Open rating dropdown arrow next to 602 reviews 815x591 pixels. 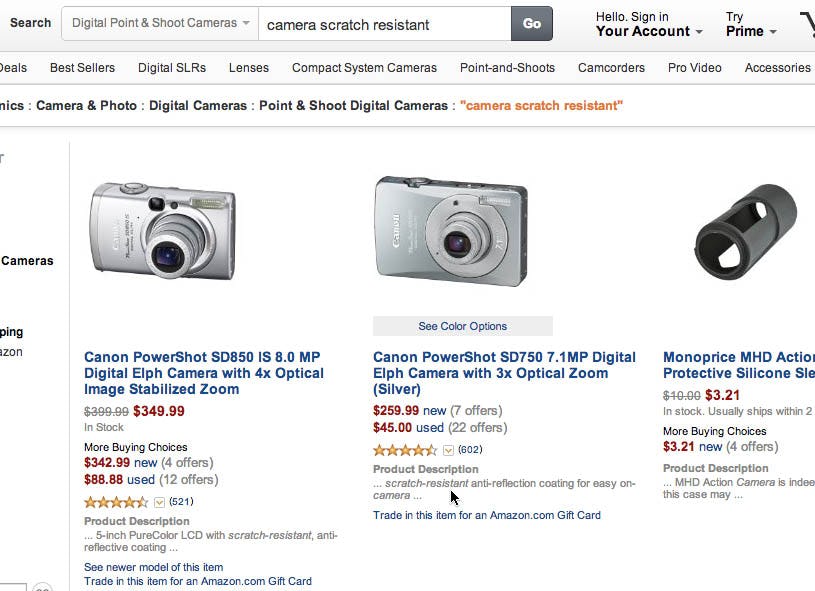tap(448, 450)
